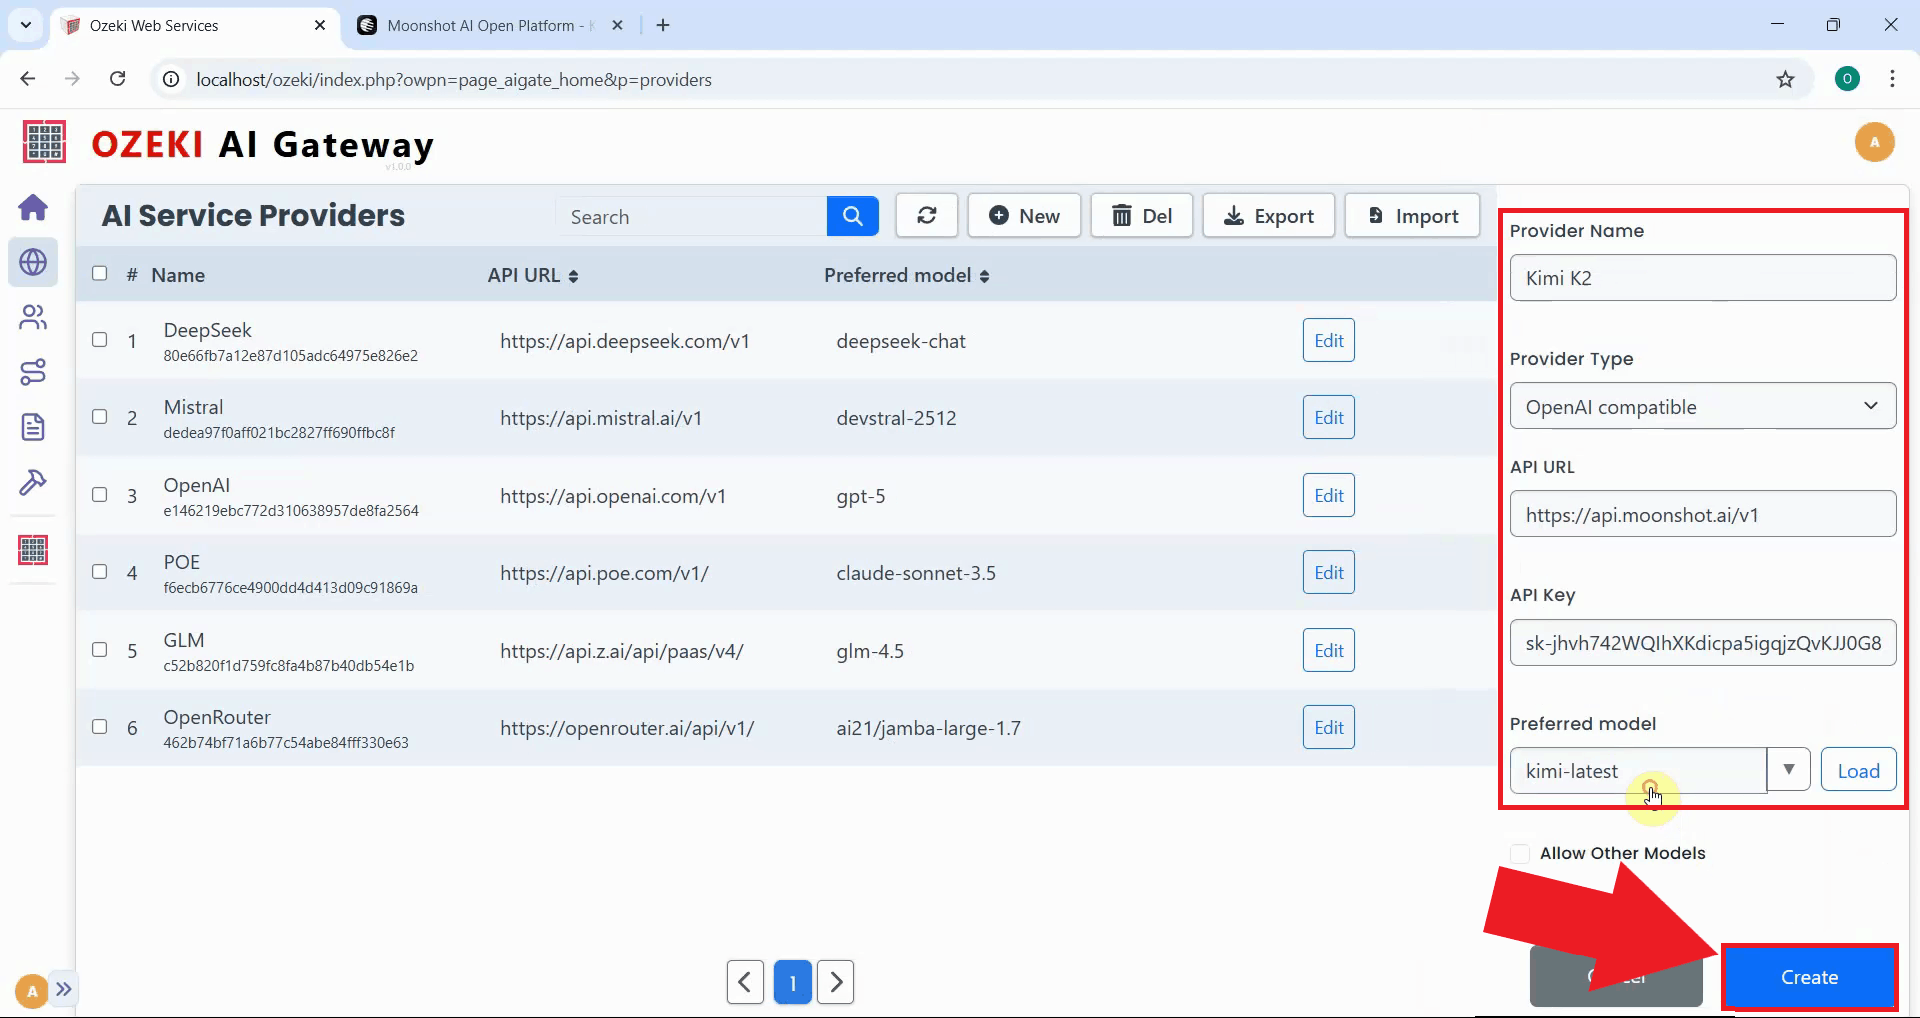This screenshot has width=1920, height=1018.
Task: Click the hammer tools sidebar icon
Action: 33,483
